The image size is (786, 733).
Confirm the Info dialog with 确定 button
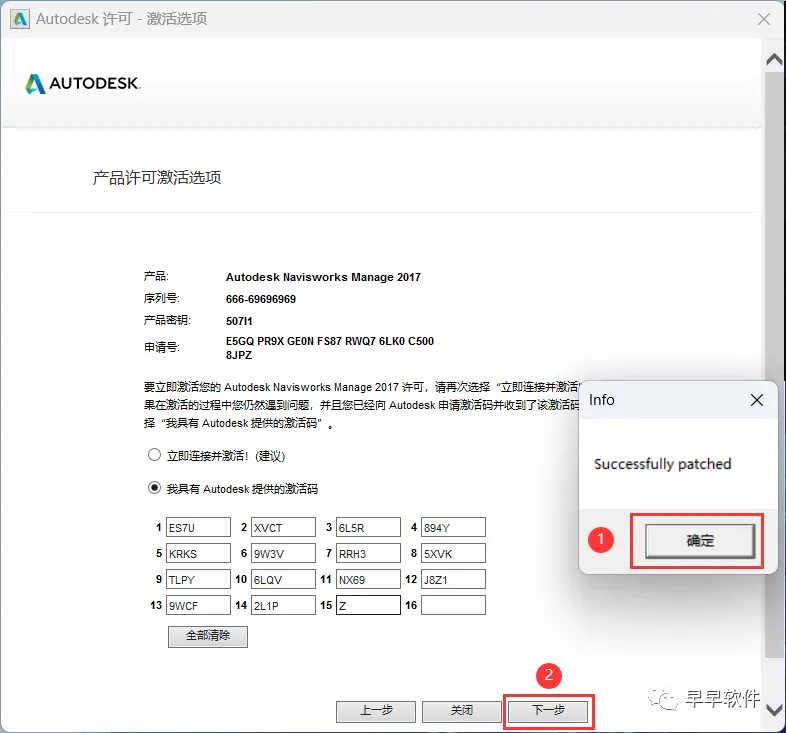(700, 540)
